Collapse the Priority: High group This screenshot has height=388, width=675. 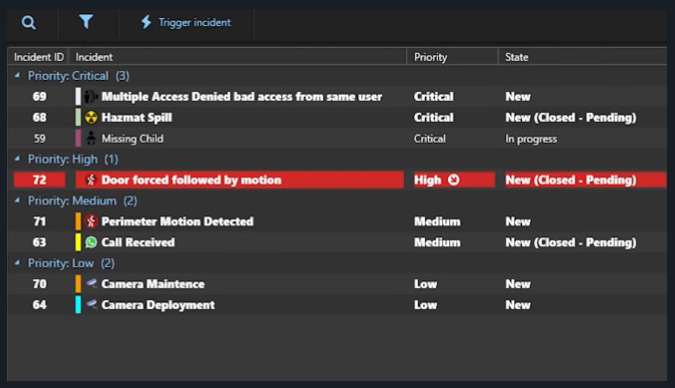point(17,159)
